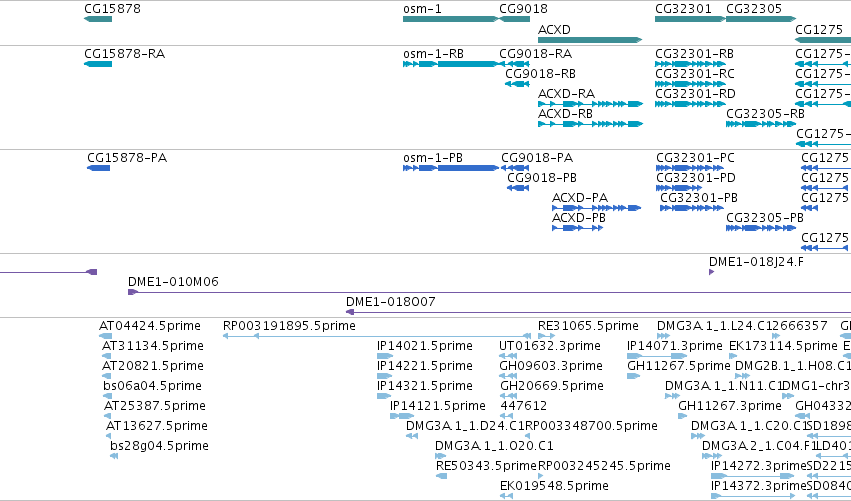The width and height of the screenshot is (851, 501).
Task: Select the CG15878 gene feature bar
Action: pyautogui.click(x=98, y=19)
